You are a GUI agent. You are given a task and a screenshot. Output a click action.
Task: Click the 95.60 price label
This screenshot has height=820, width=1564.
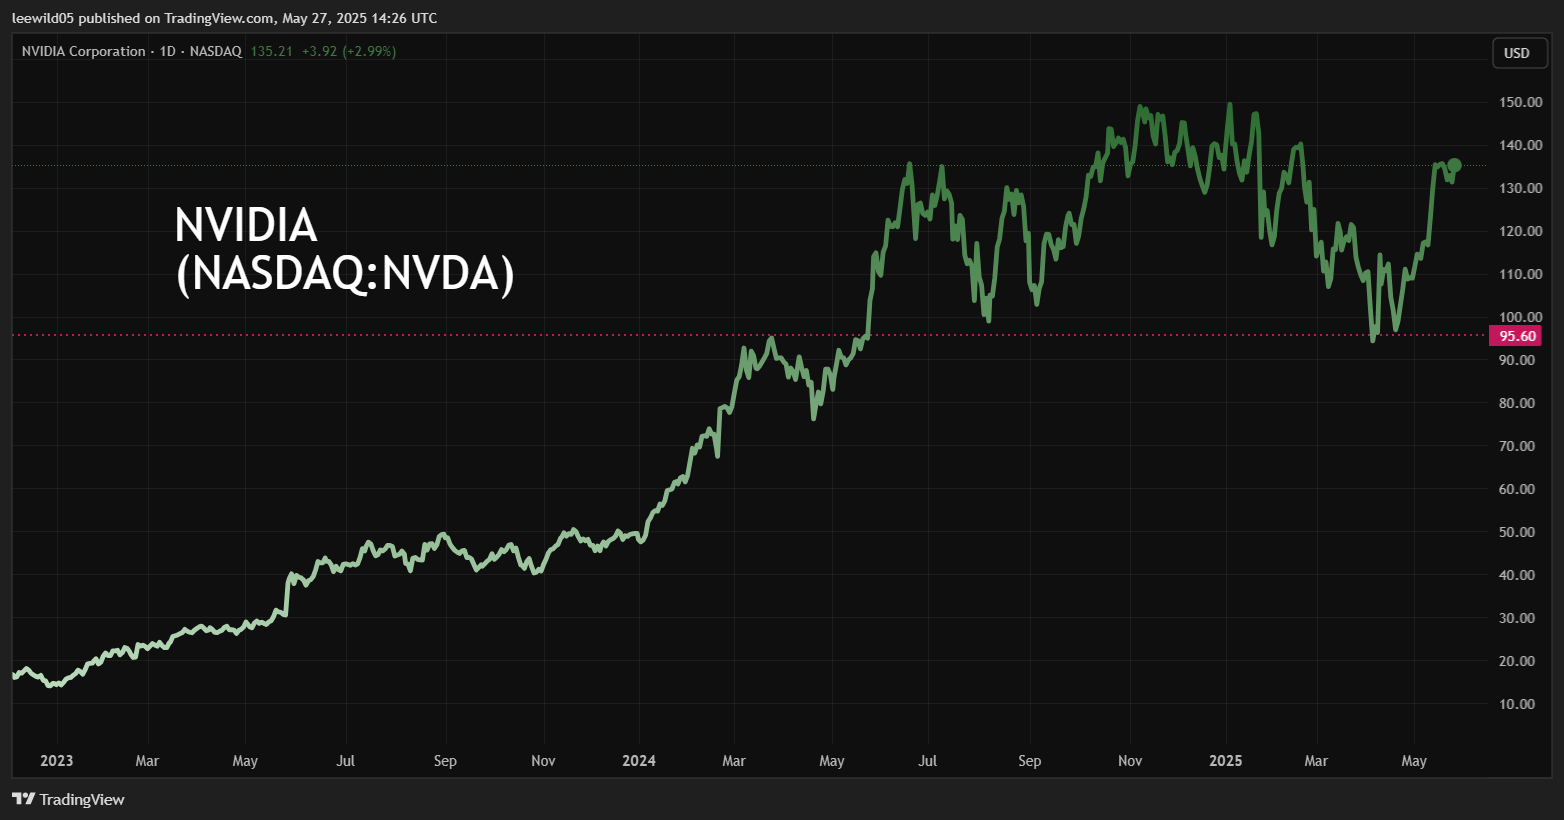[x=1517, y=336]
